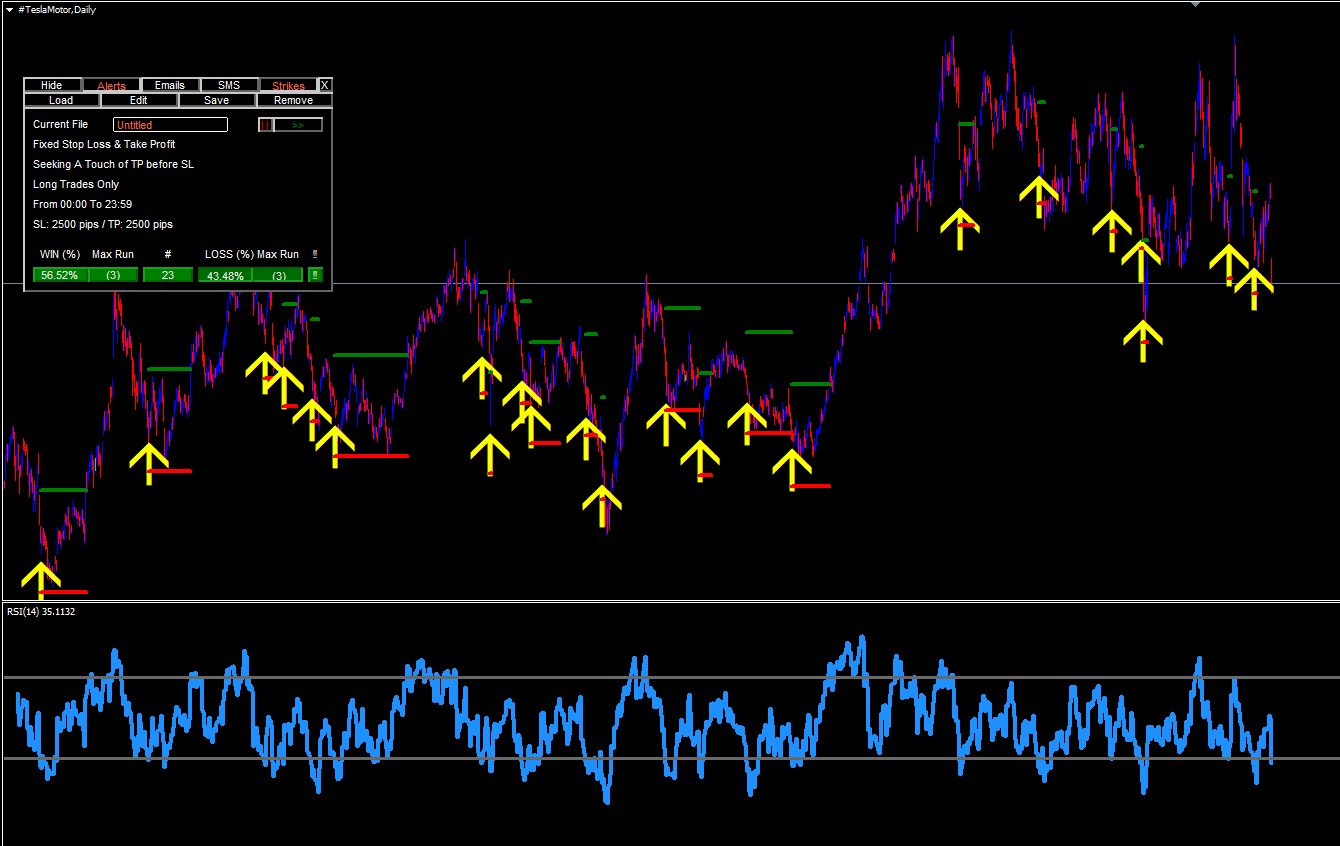
Task: Toggle the Alerts option
Action: [111, 85]
